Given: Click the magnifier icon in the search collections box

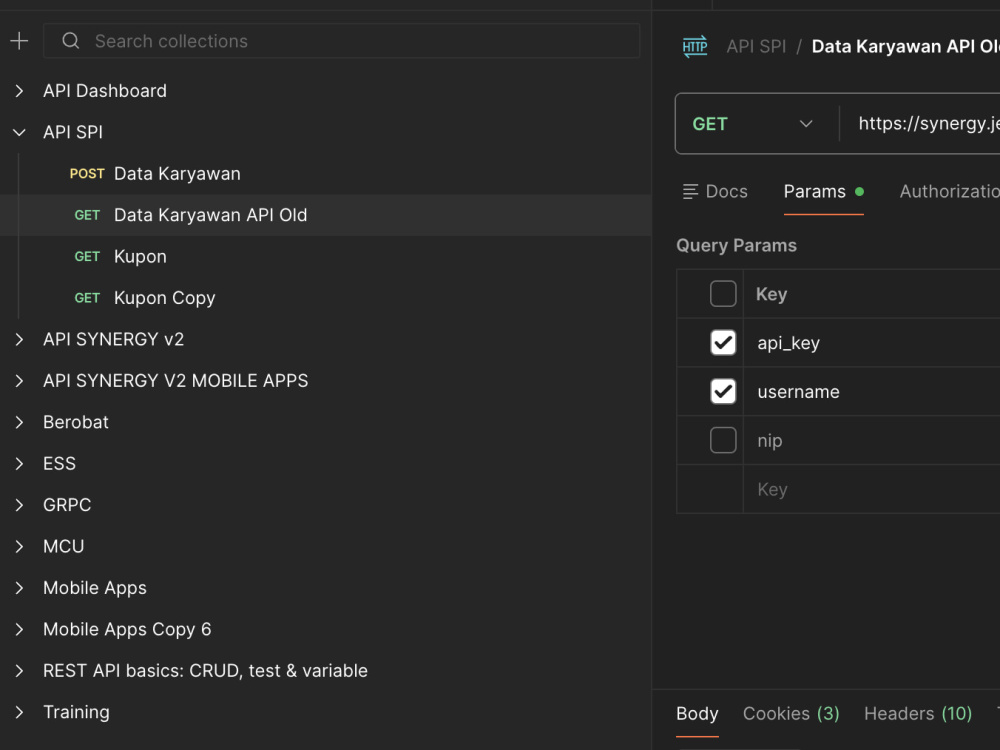Looking at the screenshot, I should click(x=71, y=41).
